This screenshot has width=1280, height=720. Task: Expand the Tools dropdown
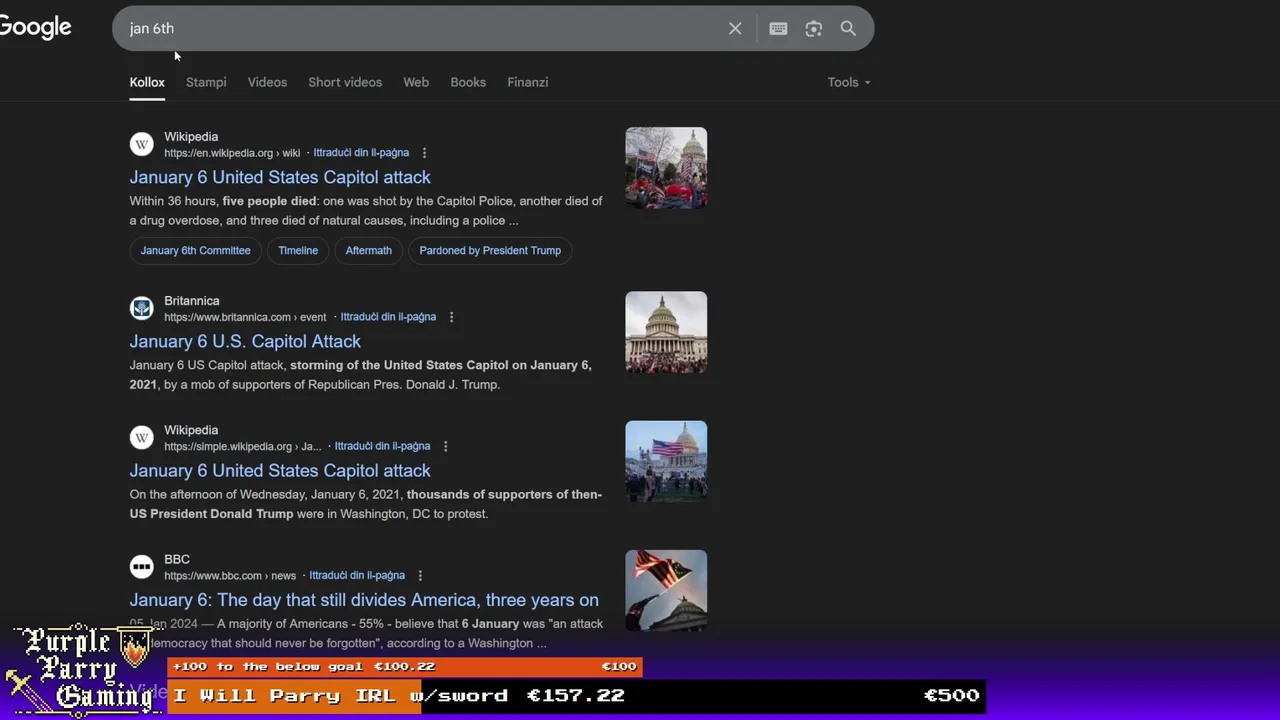[x=848, y=82]
